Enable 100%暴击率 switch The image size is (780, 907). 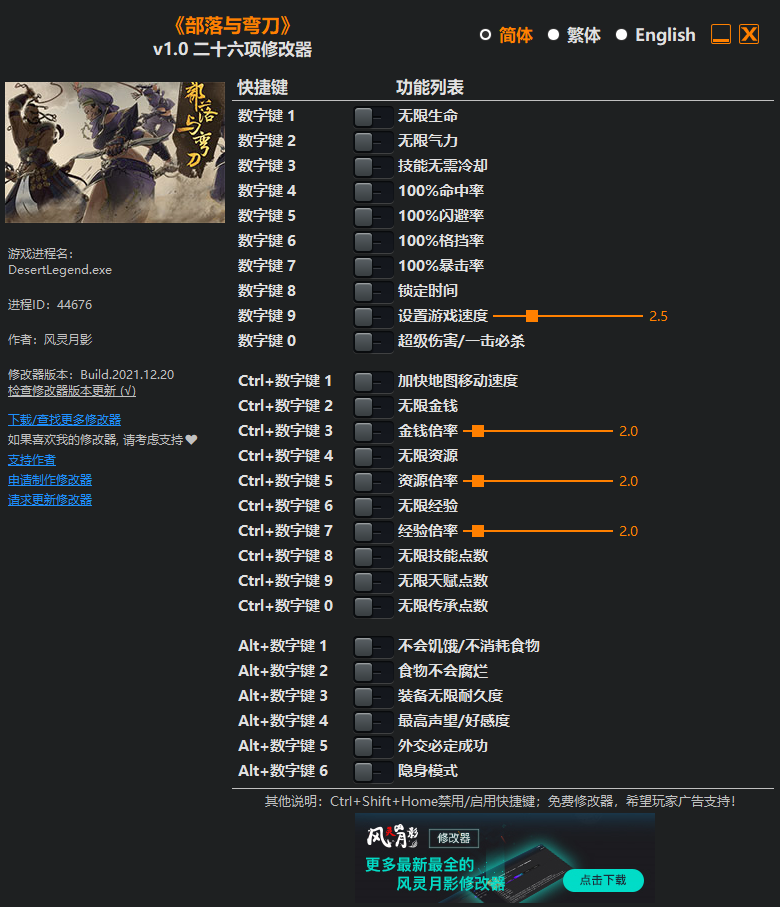tap(373, 267)
